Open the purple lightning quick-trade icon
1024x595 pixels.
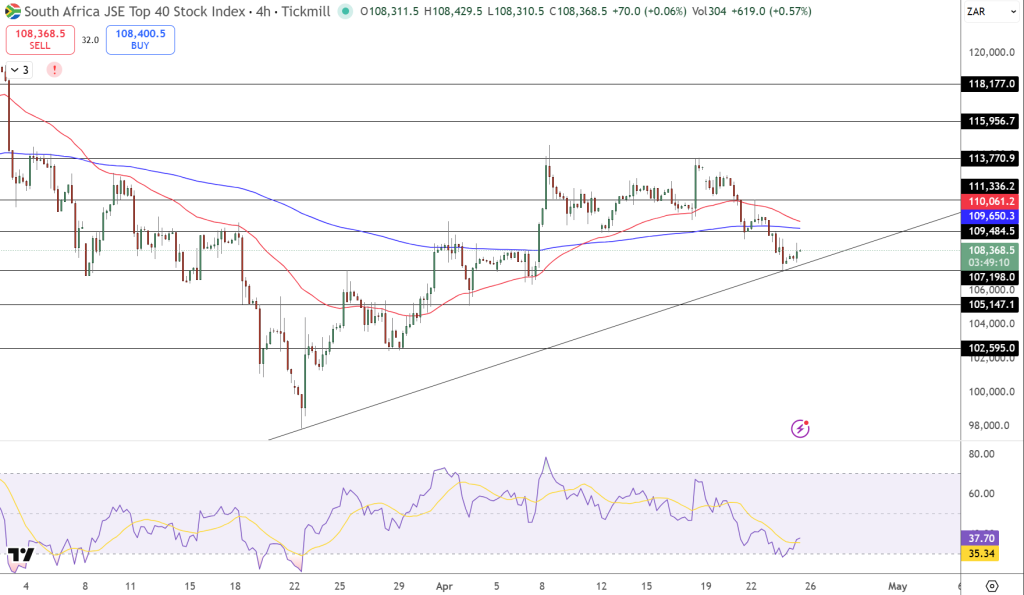click(x=798, y=428)
